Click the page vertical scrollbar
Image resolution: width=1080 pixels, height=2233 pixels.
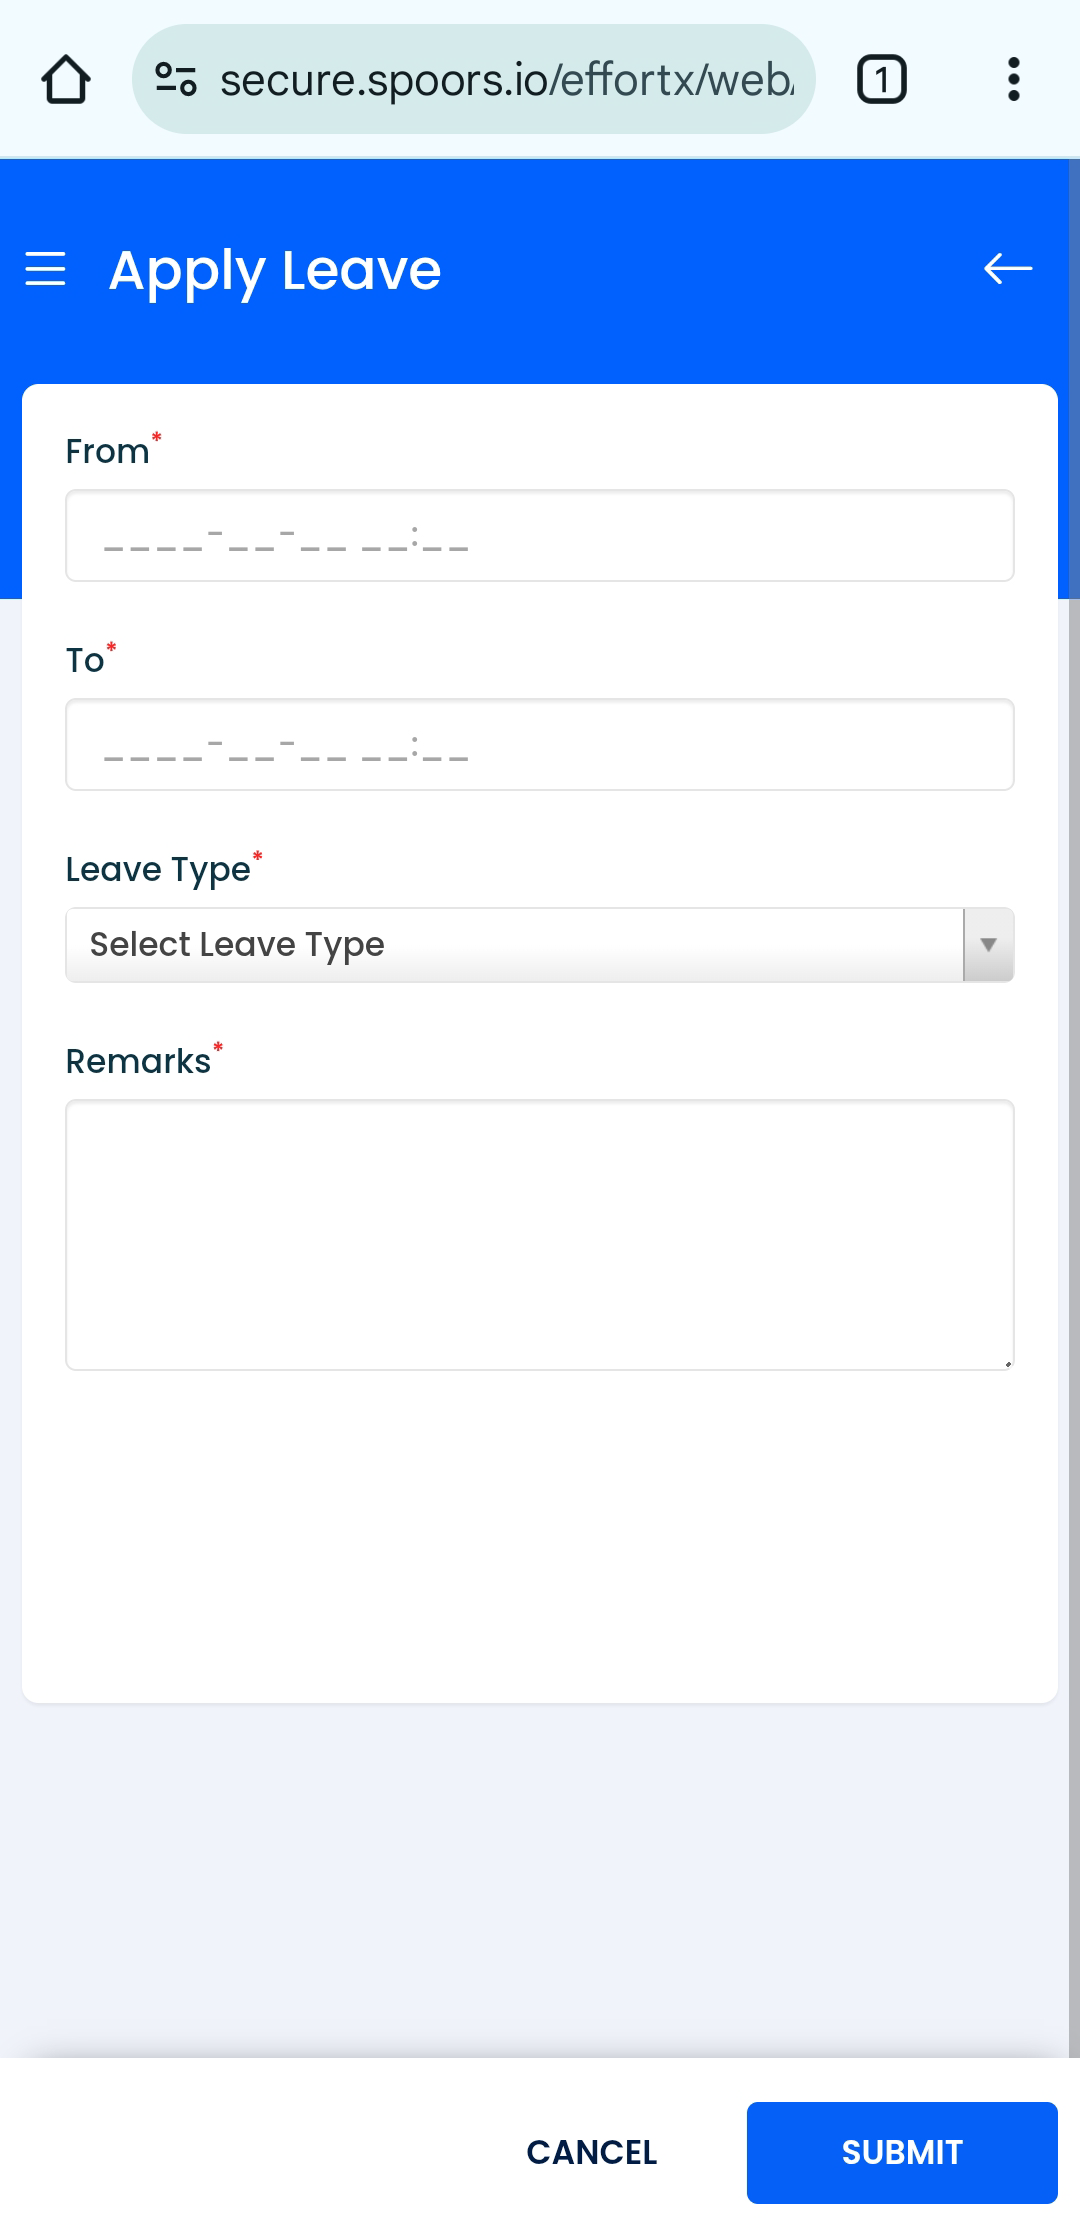tap(1074, 1100)
